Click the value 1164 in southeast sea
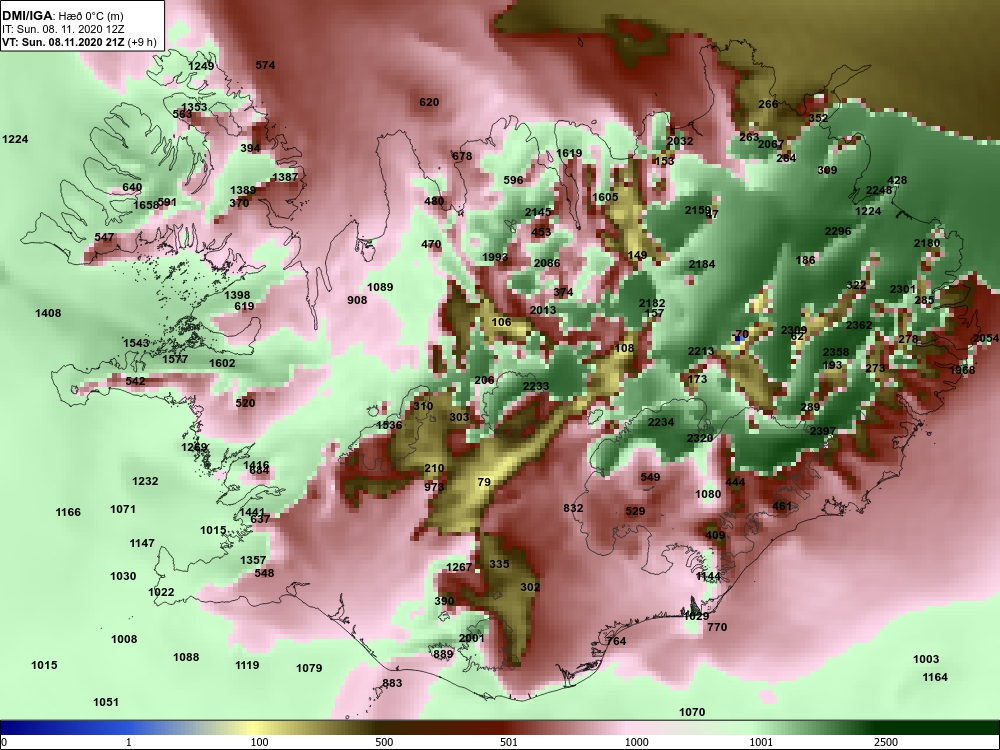 tap(935, 677)
